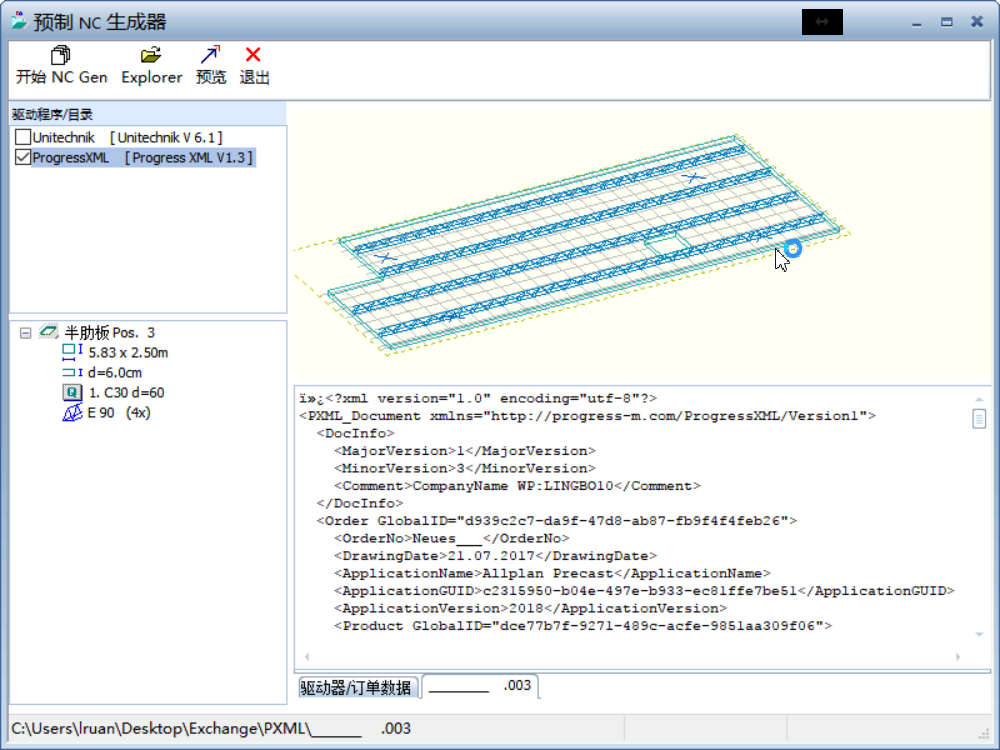Click the thickness icon beside d=6.0cm
Screen dimensions: 1000x750
[x=72, y=372]
